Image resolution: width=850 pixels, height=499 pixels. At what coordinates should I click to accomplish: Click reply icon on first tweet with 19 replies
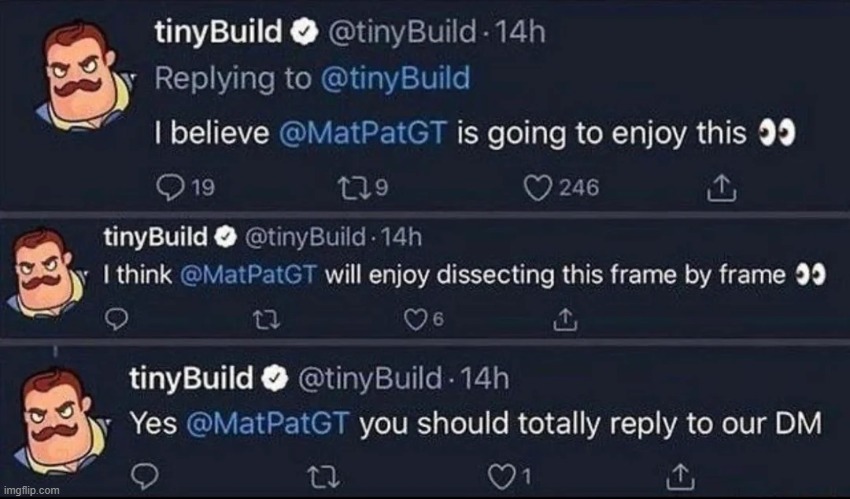tap(169, 188)
